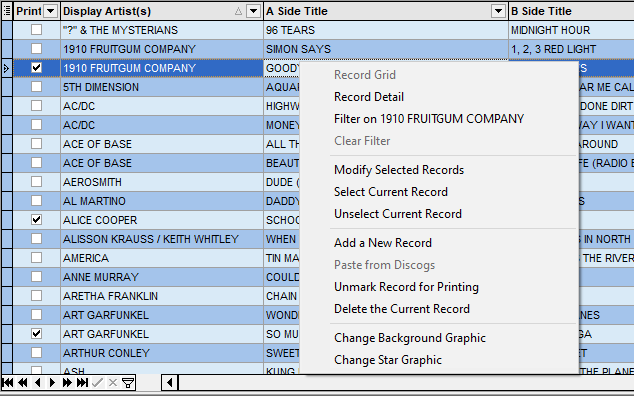Image resolution: width=634 pixels, height=396 pixels.
Task: Click the B Side Title column header
Action: 571,11
